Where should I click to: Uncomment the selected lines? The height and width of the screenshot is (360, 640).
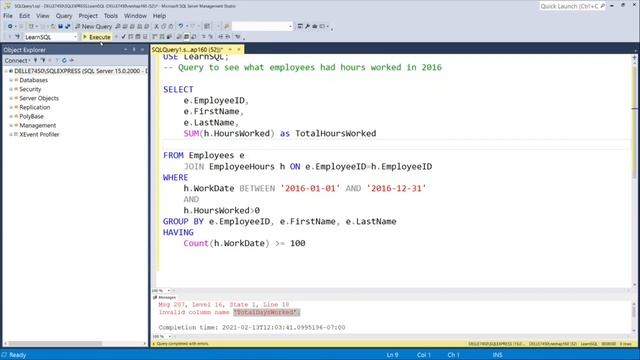click(x=211, y=37)
